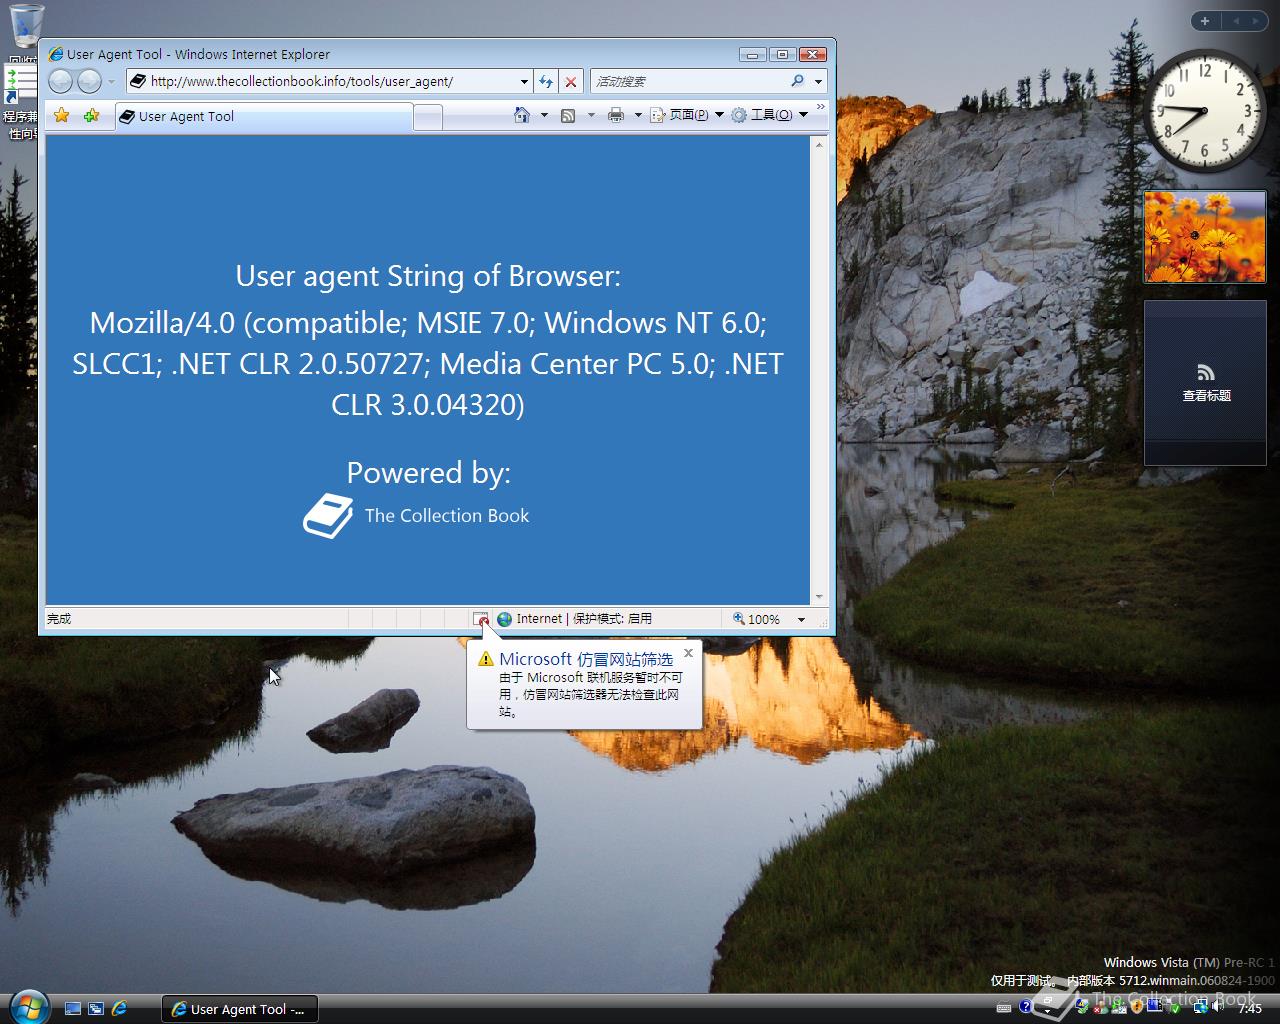Expand the Home button dropdown arrow
This screenshot has width=1280, height=1024.
point(544,115)
